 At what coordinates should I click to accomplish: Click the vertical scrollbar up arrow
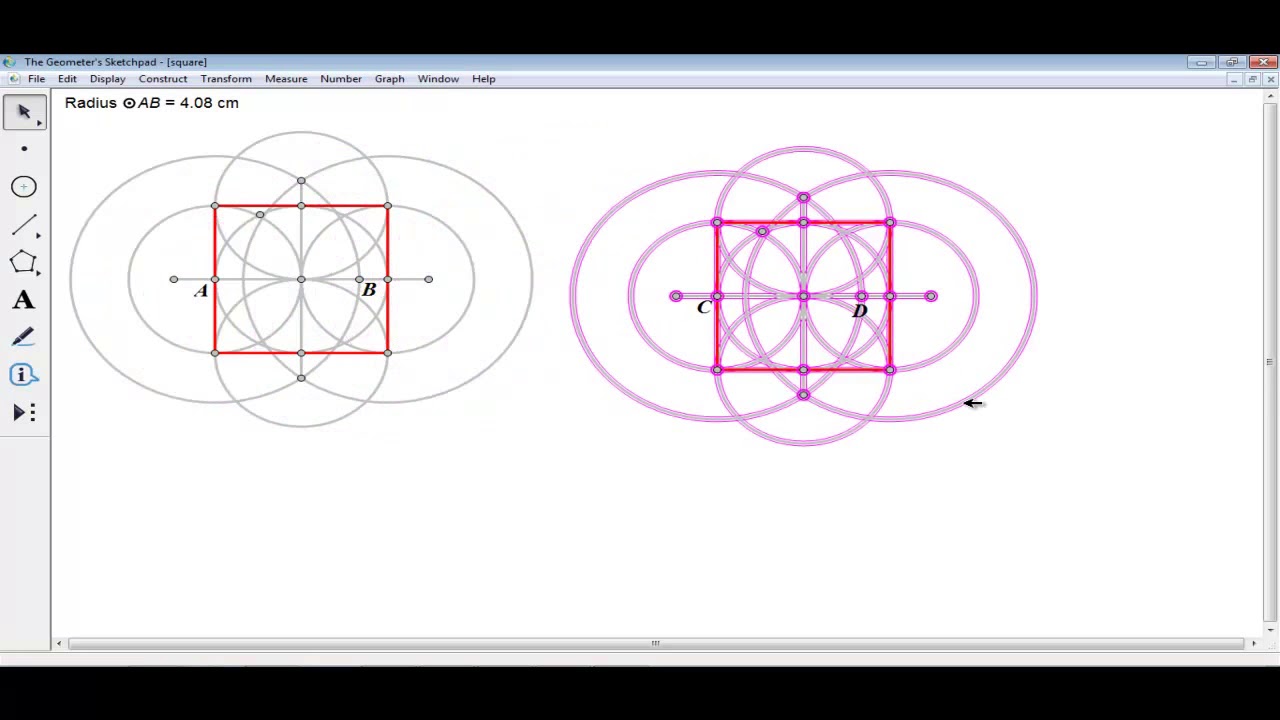(1271, 97)
